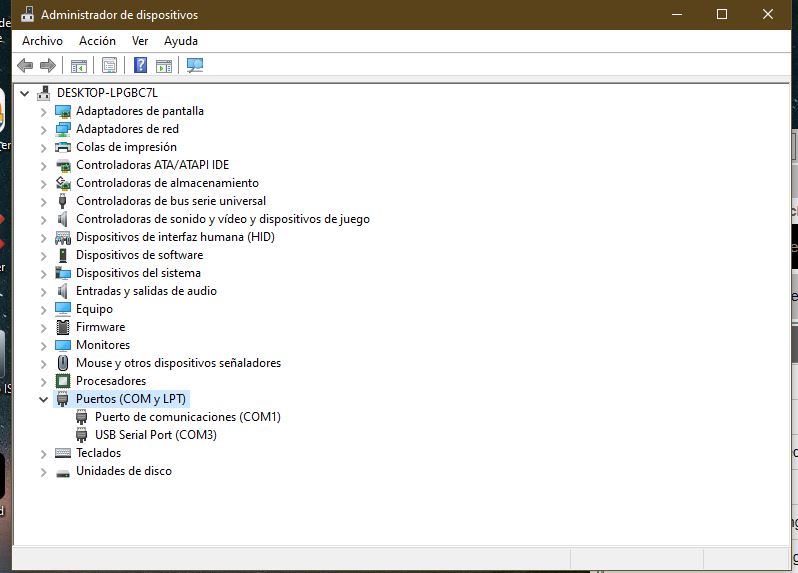
Task: Click the Entradas y salidas de audio icon
Action: (x=63, y=291)
